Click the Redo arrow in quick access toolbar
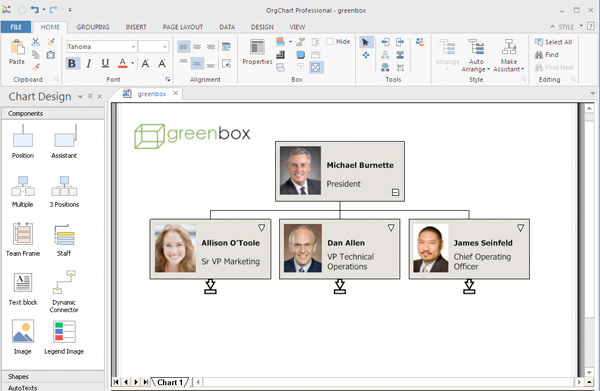 click(53, 10)
